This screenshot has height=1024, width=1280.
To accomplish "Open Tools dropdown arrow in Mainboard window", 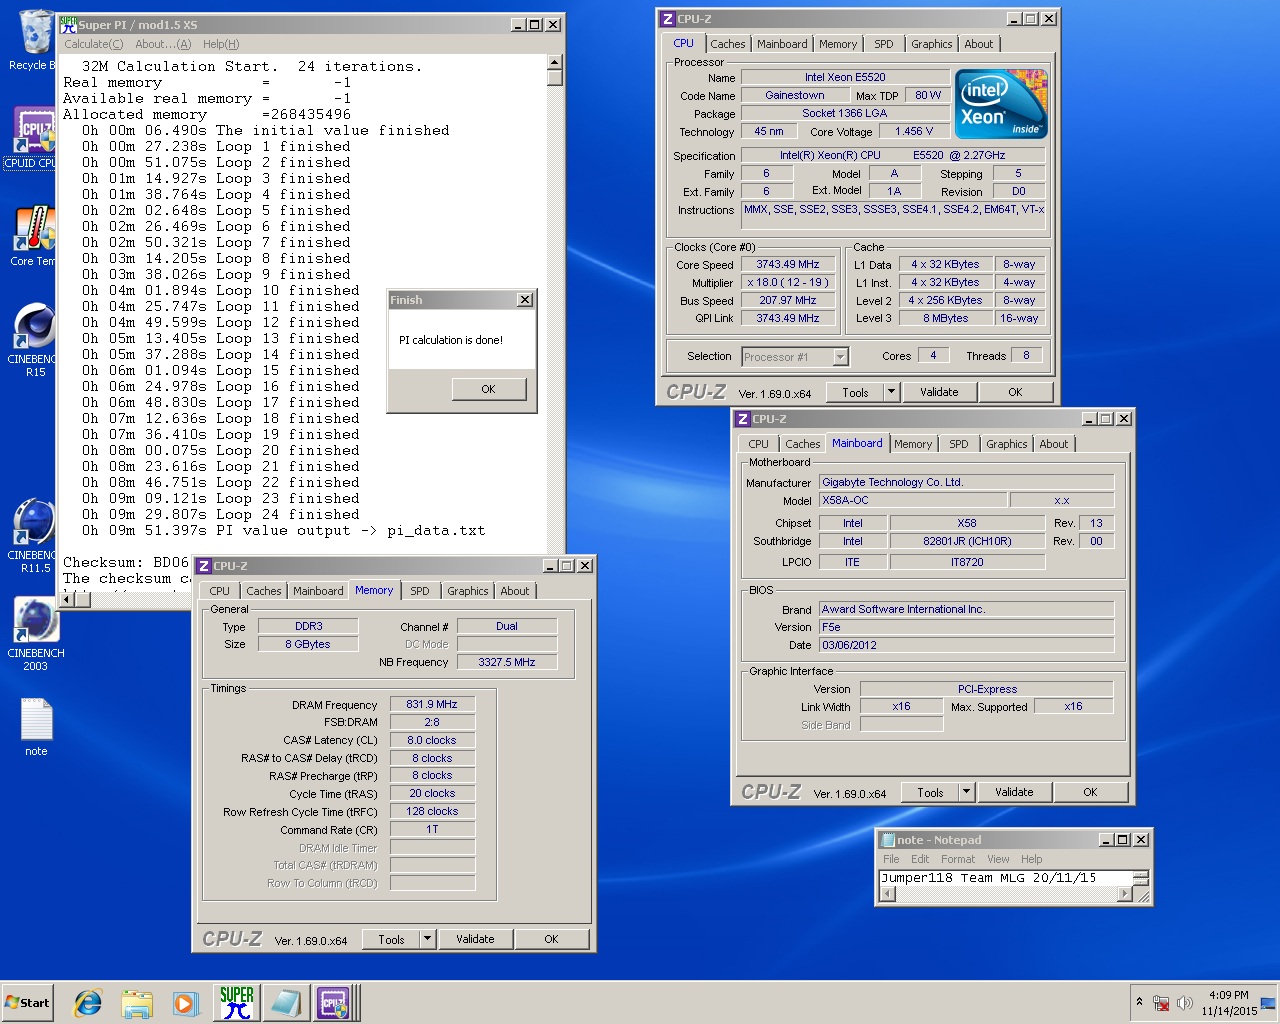I will (966, 792).
